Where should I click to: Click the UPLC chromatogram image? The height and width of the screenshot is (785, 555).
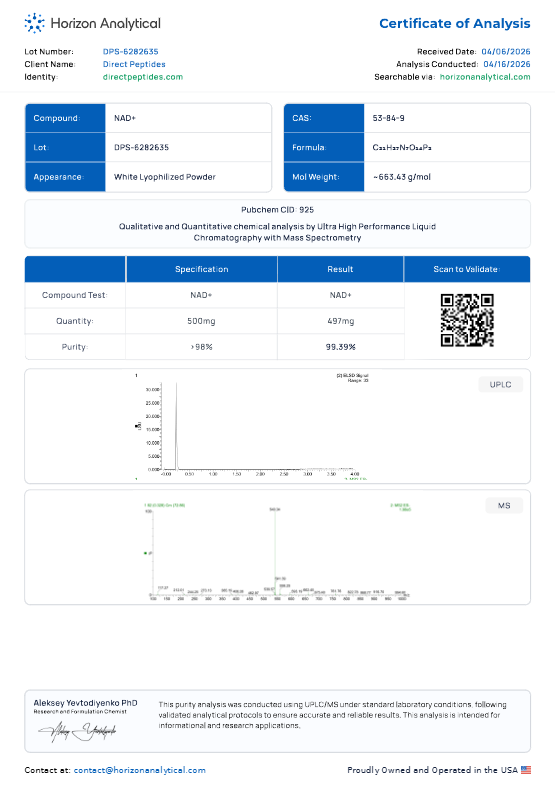pos(253,427)
